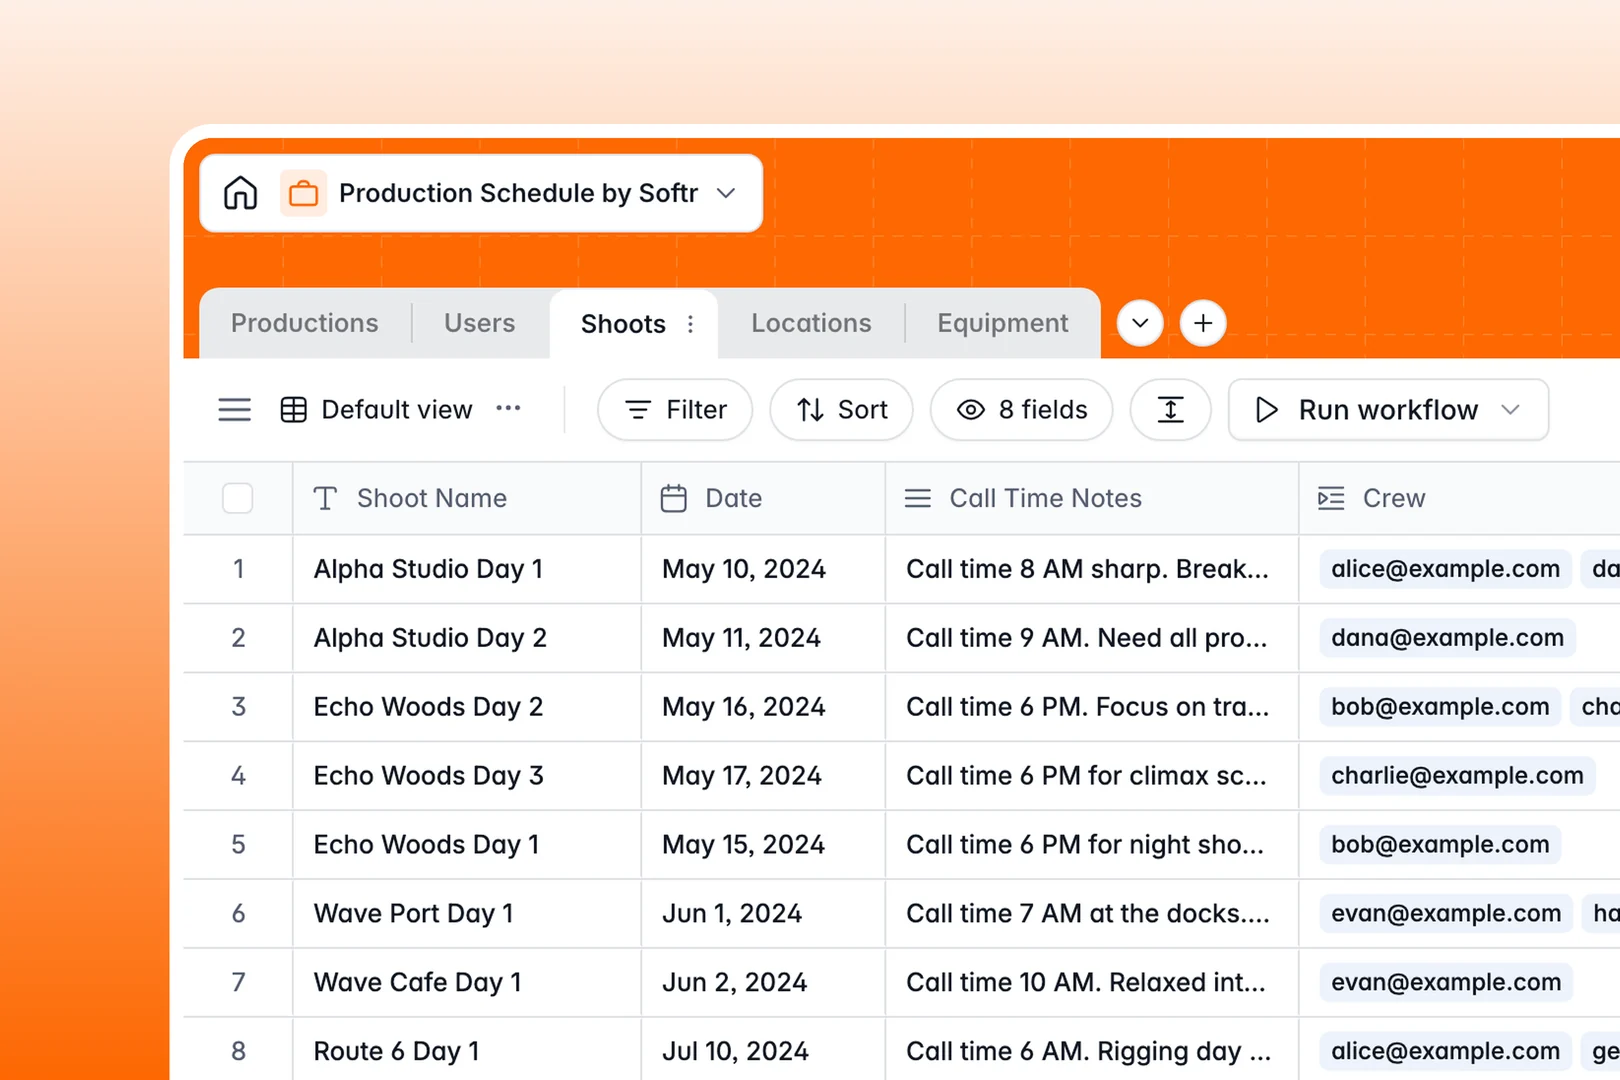Change row height with the height icon
The width and height of the screenshot is (1620, 1080).
pyautogui.click(x=1170, y=410)
